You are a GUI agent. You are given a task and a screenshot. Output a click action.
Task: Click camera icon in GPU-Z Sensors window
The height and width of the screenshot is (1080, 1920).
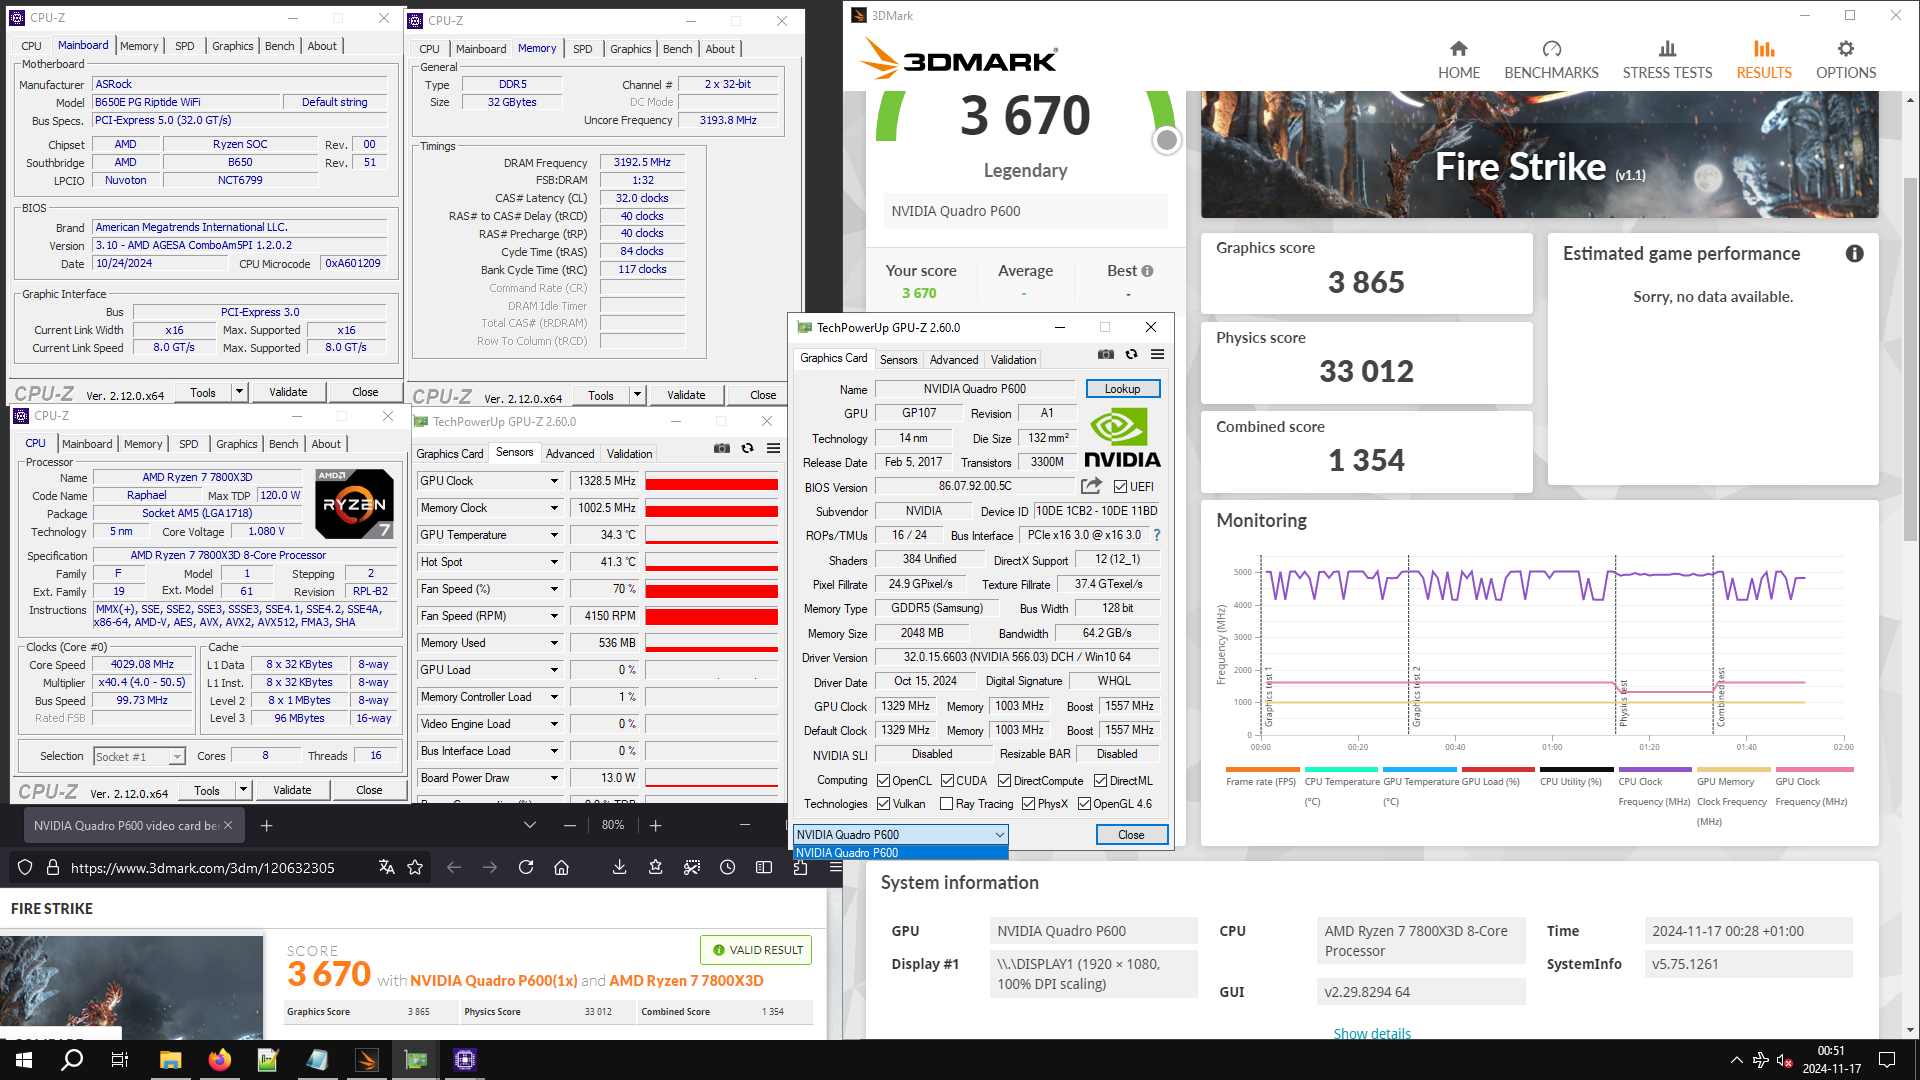pos(722,448)
